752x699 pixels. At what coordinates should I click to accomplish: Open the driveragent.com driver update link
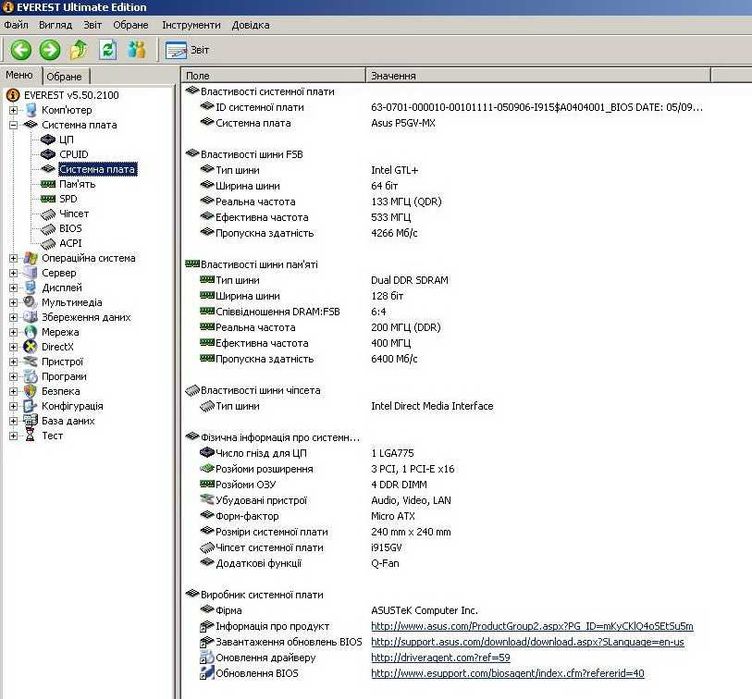[441, 658]
